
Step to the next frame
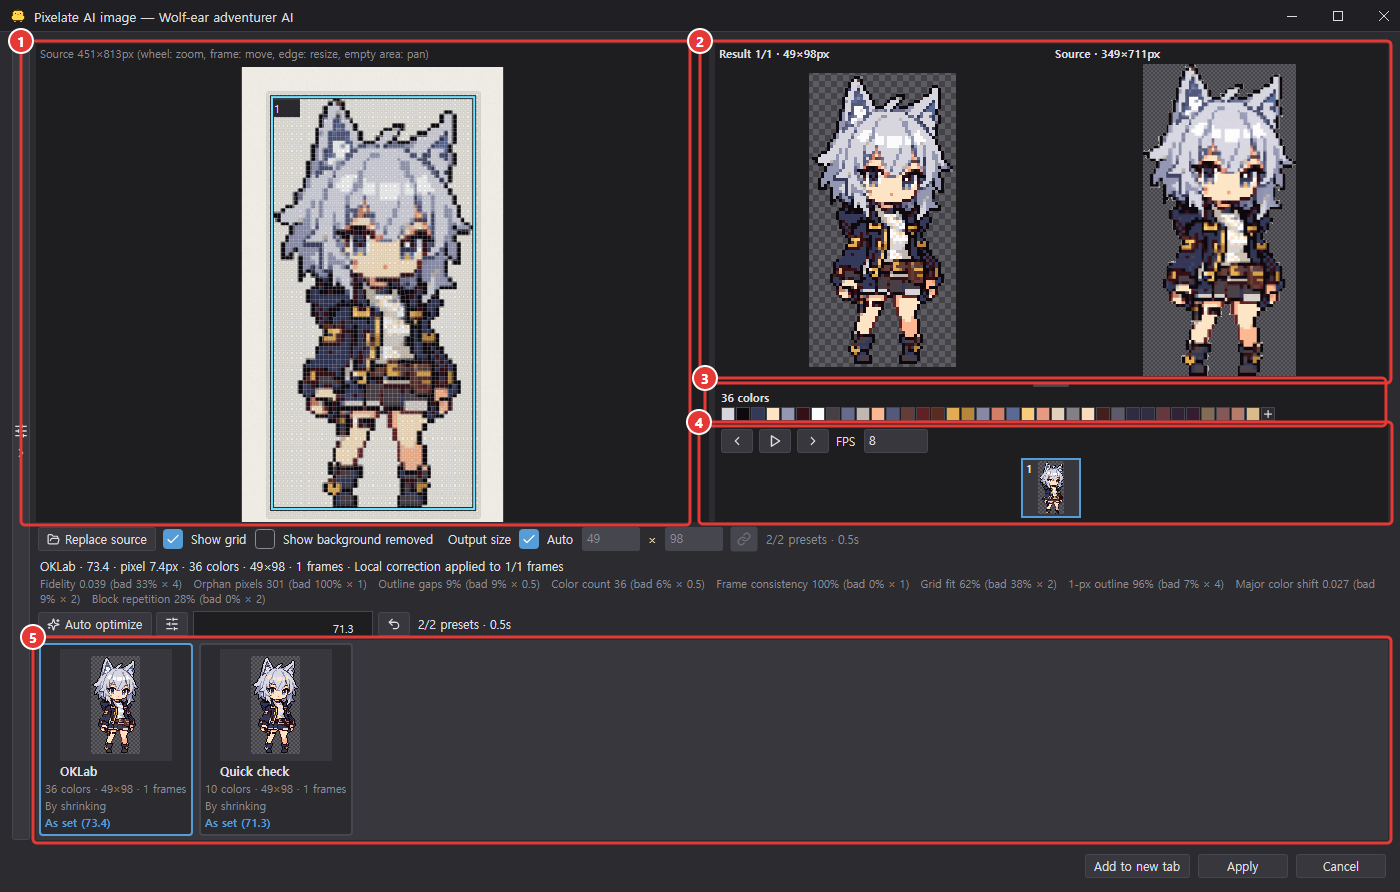pyautogui.click(x=813, y=441)
